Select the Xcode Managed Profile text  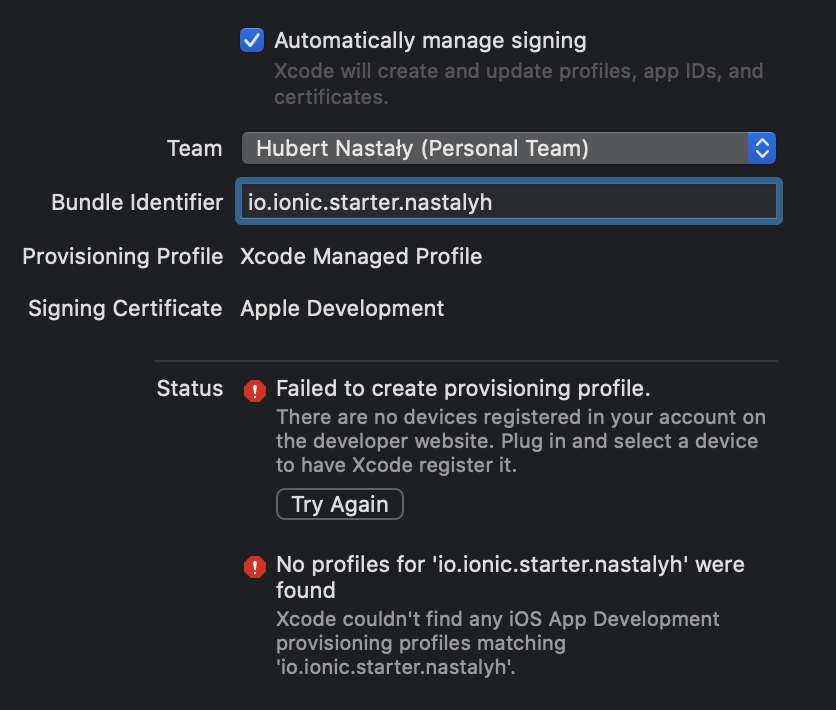(361, 257)
